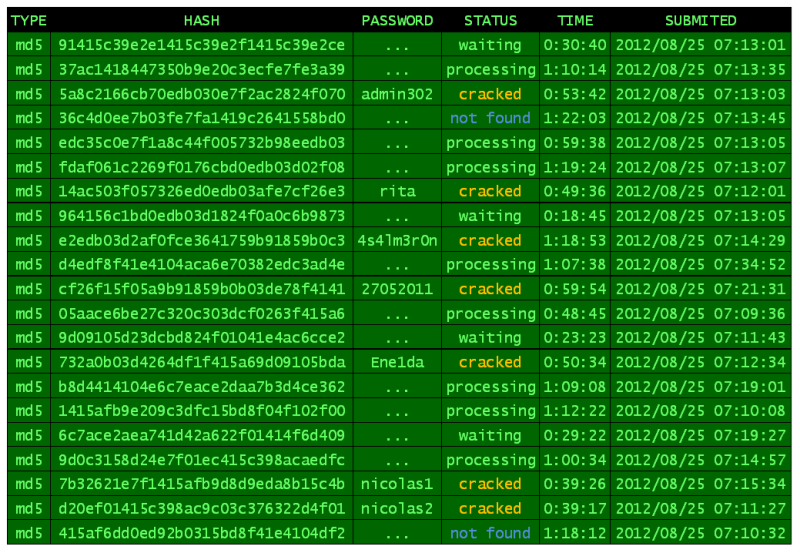The image size is (800, 553).
Task: Select submitted timestamp 2012/08/25 07:34:52
Action: [700, 265]
